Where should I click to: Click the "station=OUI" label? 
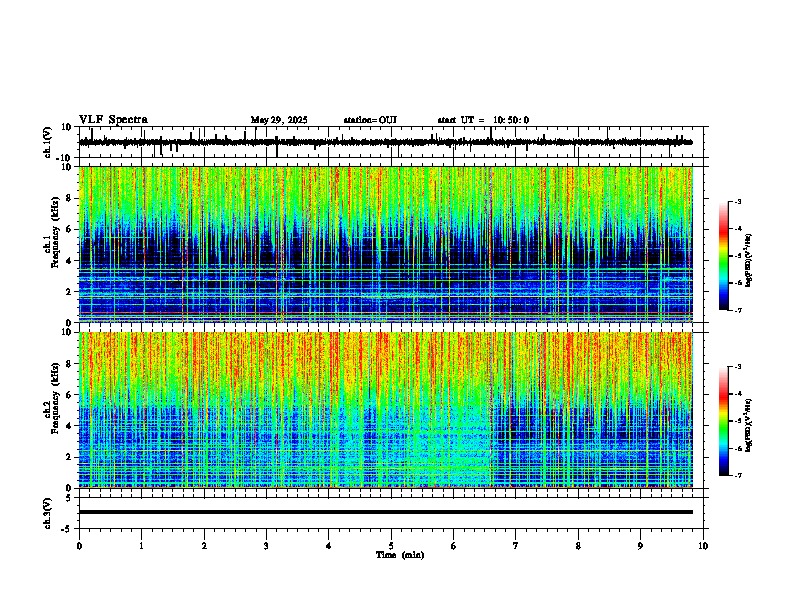click(x=370, y=120)
